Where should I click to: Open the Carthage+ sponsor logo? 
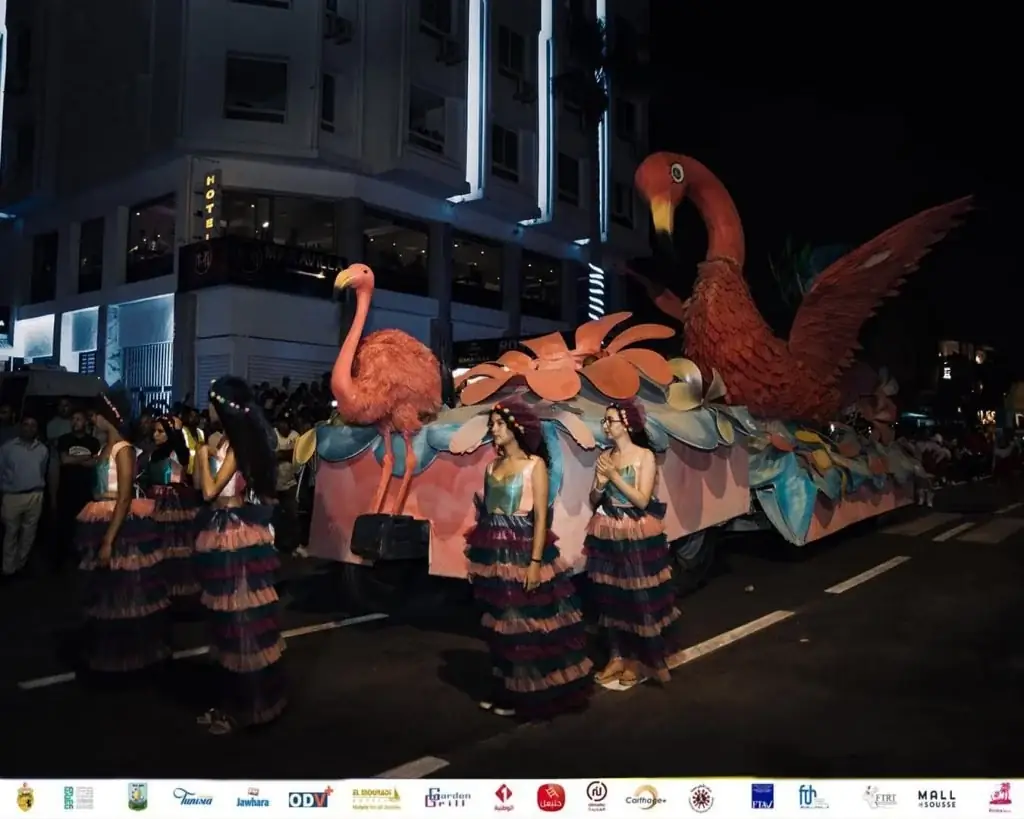click(x=646, y=797)
